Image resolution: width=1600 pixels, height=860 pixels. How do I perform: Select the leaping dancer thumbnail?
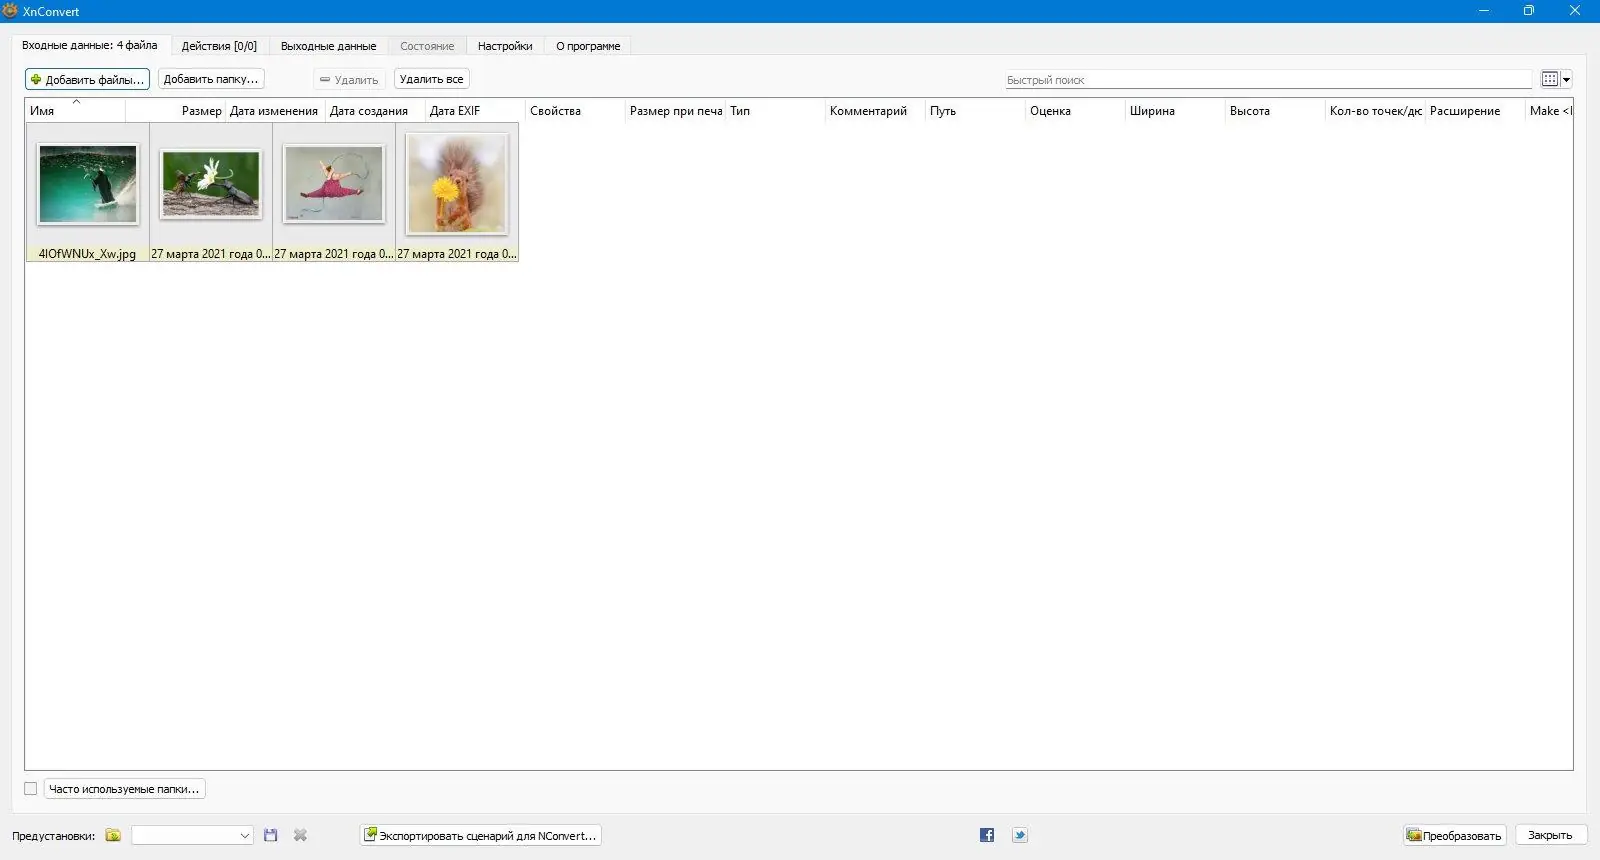334,192
